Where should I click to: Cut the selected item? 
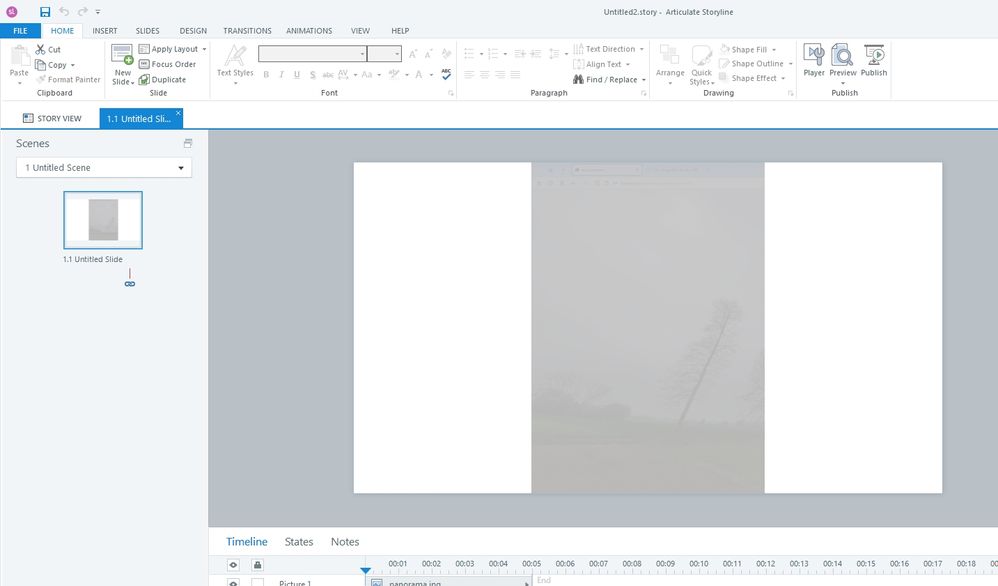[x=48, y=49]
